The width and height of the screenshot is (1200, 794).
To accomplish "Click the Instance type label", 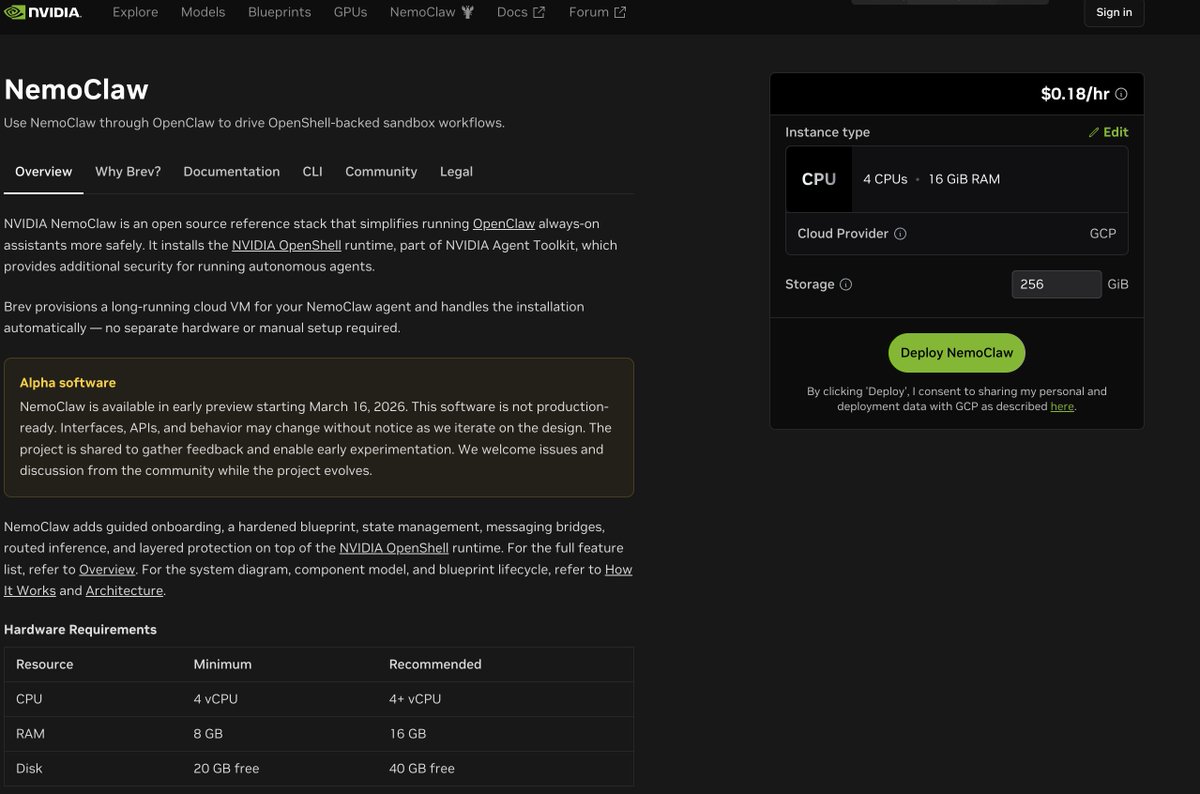I will pyautogui.click(x=827, y=132).
